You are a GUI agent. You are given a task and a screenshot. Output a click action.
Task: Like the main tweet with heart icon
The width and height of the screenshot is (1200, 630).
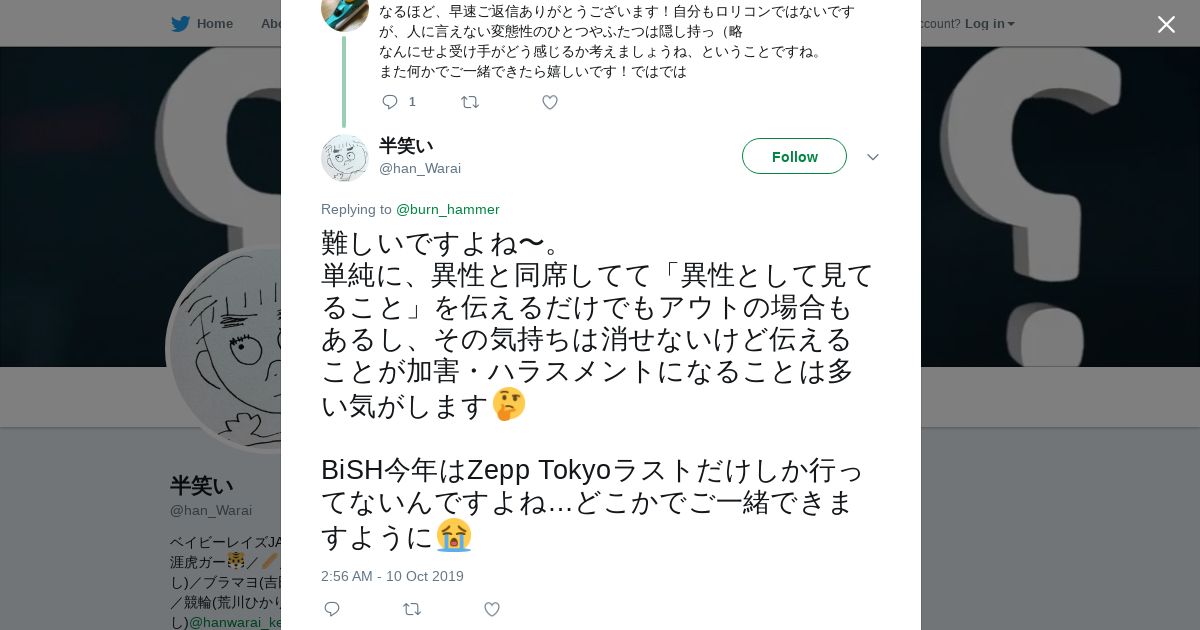pyautogui.click(x=492, y=609)
